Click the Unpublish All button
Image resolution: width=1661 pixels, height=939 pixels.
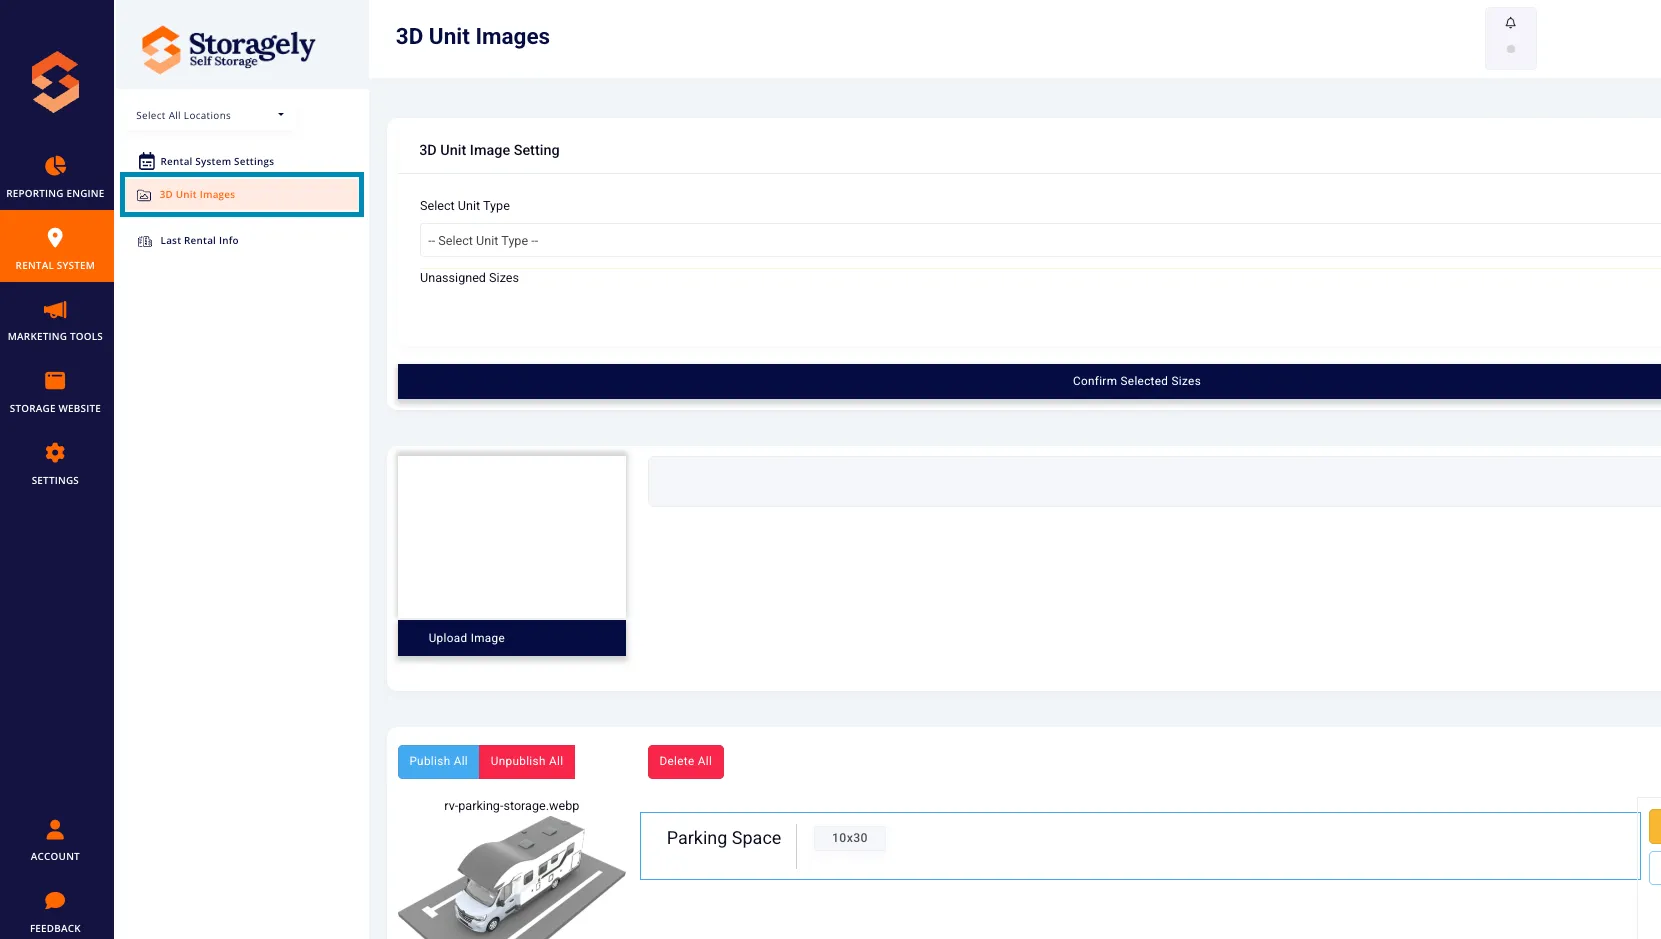click(x=527, y=761)
